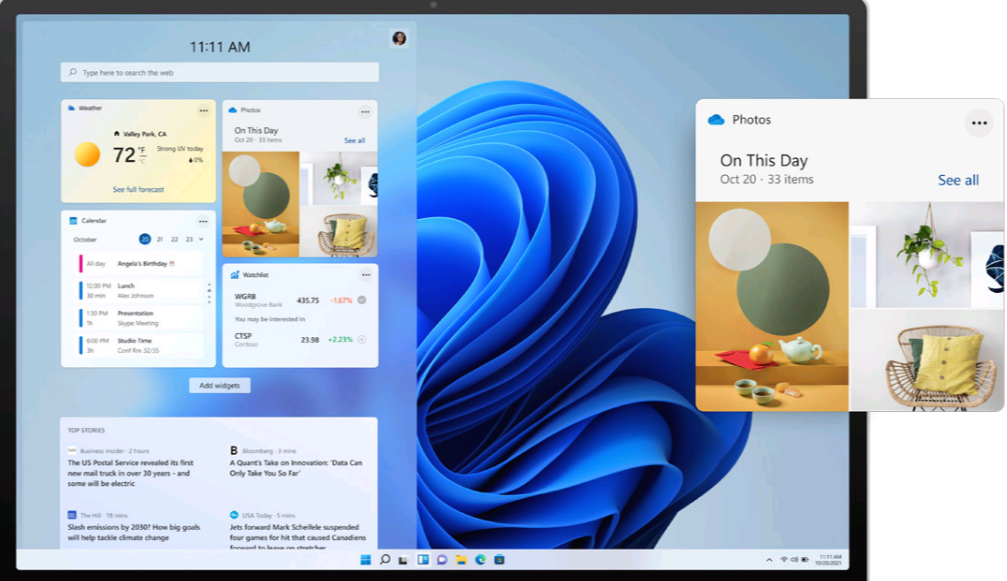The height and width of the screenshot is (581, 1007).
Task: Open teapot still-life photo in small Photos widget
Action: click(x=261, y=204)
